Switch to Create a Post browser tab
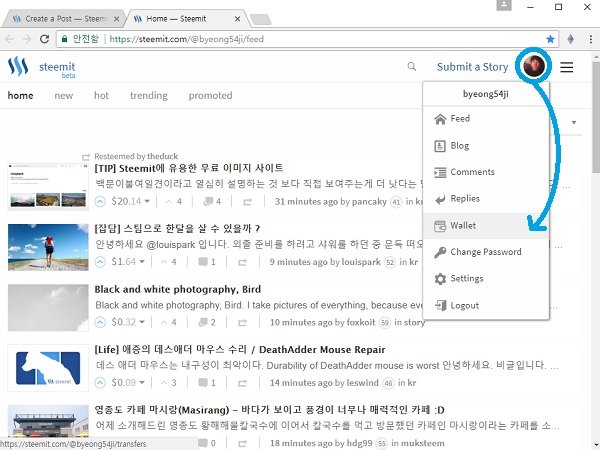Screen dimensions: 600x450 63,19
